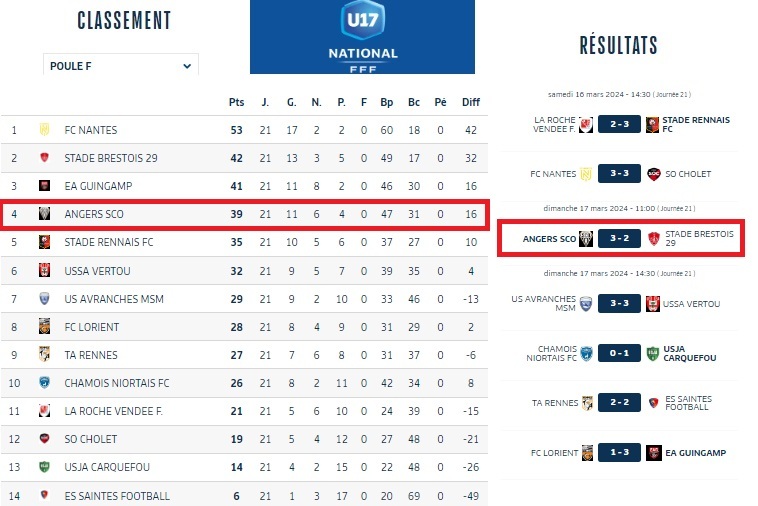
Task: Click the 0 - 1 score of Chamois Niortais match
Action: (619, 353)
